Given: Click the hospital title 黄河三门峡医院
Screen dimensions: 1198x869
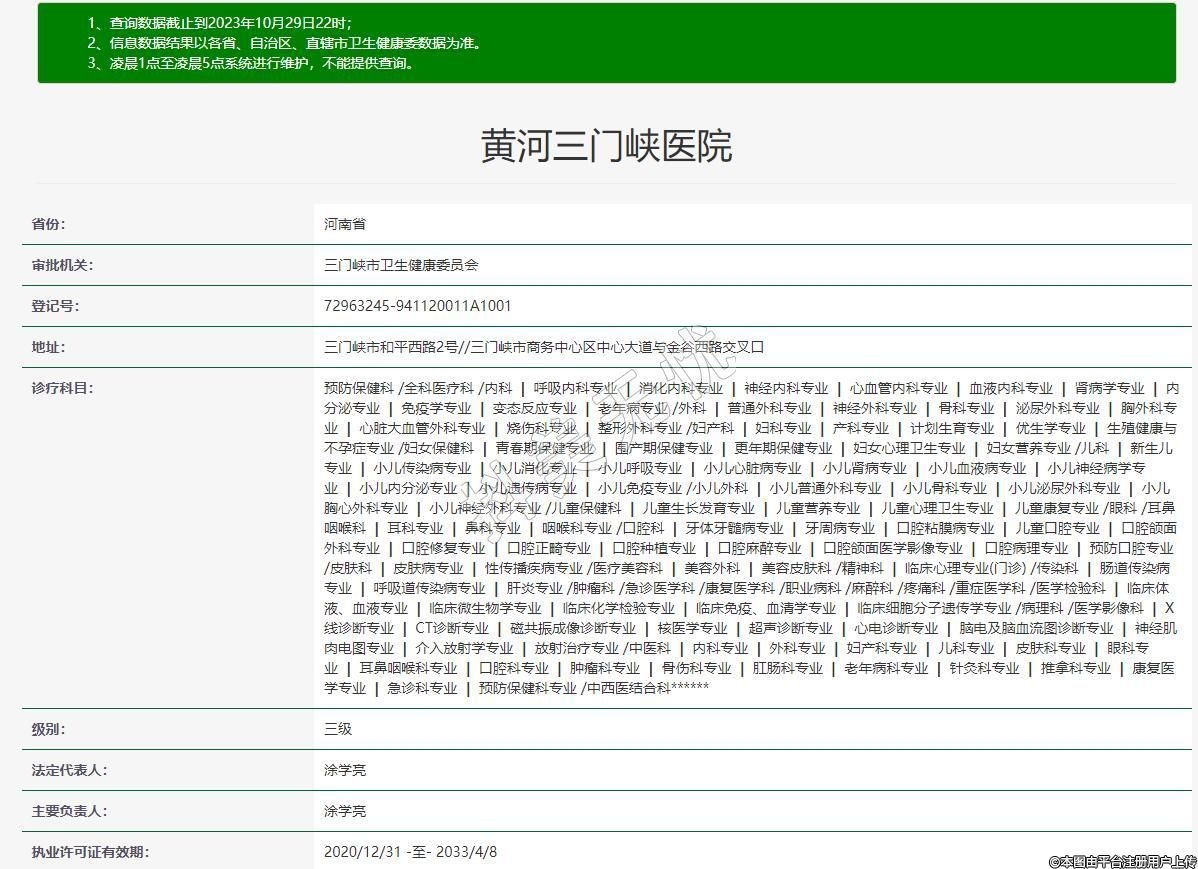Looking at the screenshot, I should click(606, 146).
